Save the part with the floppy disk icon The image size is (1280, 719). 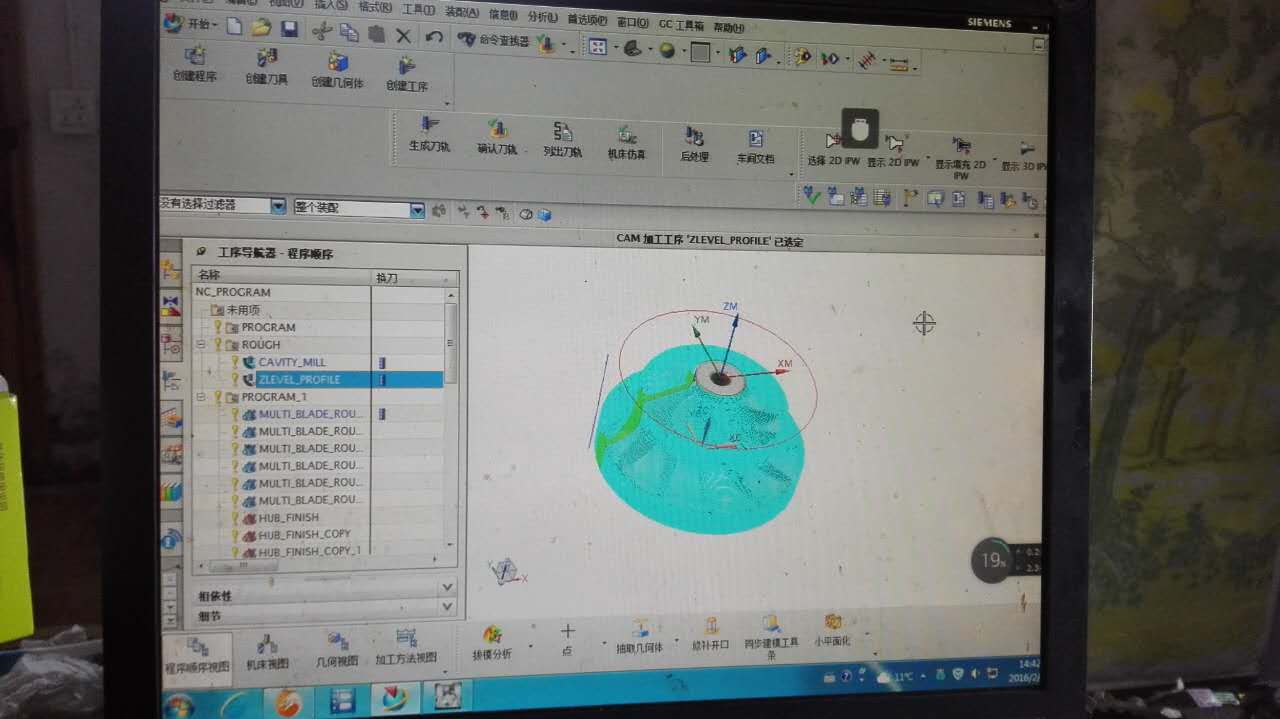[x=289, y=28]
